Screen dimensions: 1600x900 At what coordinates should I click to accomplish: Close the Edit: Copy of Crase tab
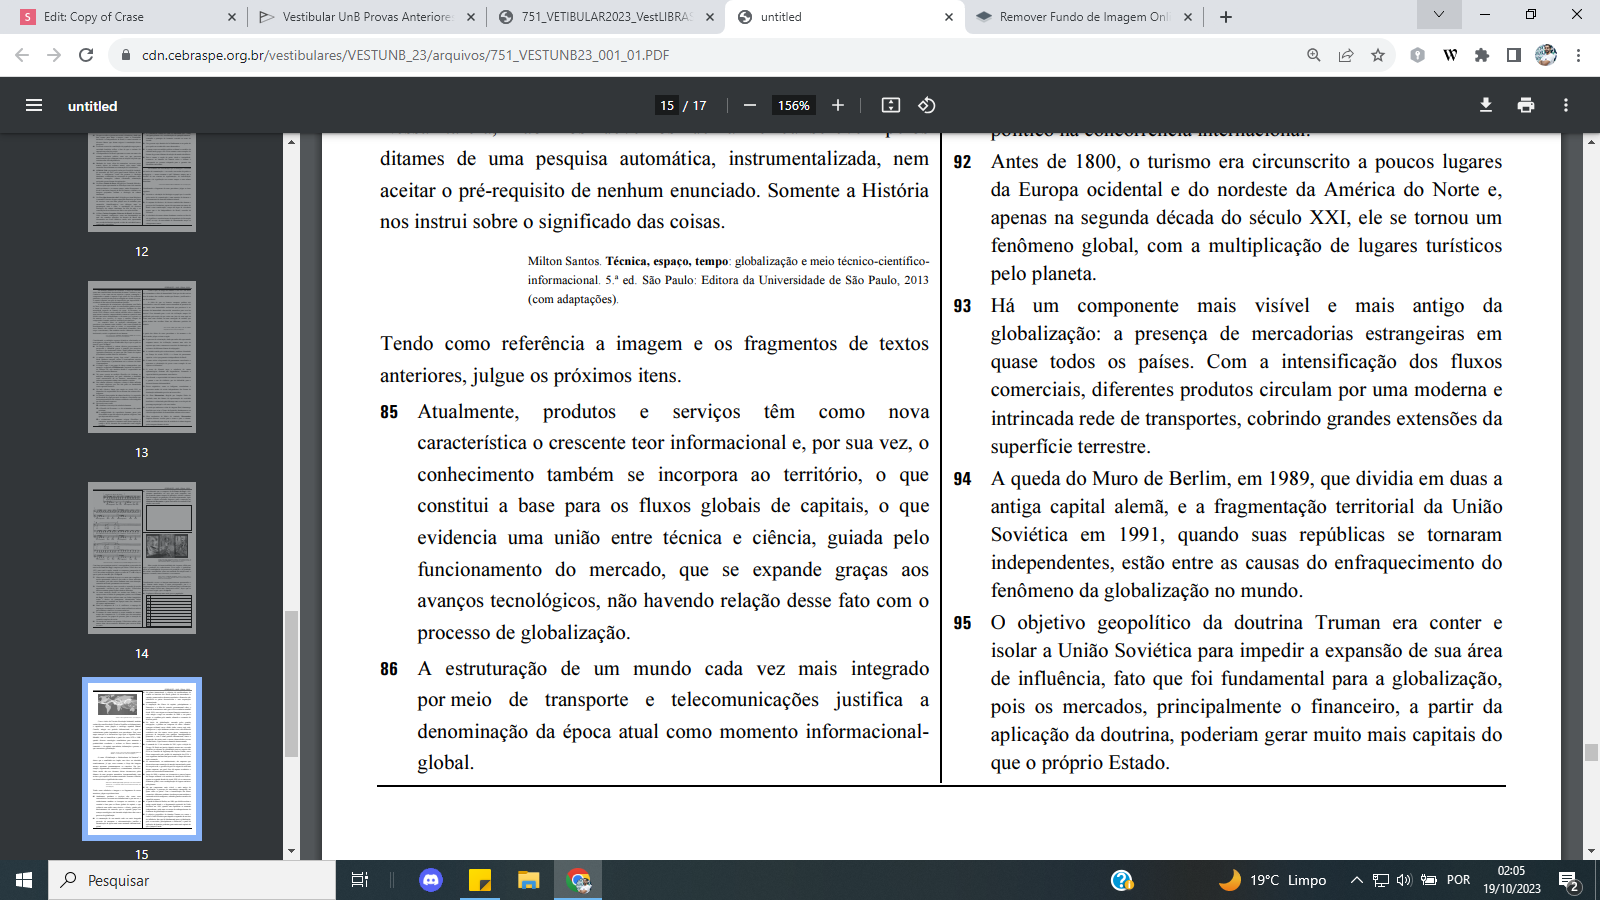[232, 17]
